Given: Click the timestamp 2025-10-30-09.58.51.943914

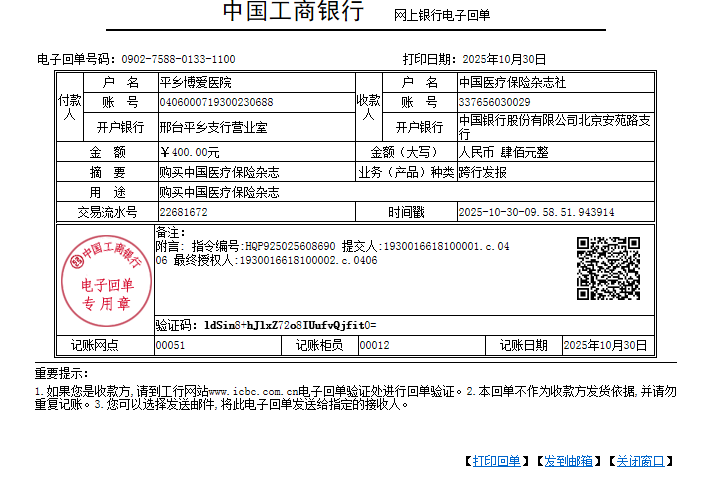Looking at the screenshot, I should click(x=535, y=213).
